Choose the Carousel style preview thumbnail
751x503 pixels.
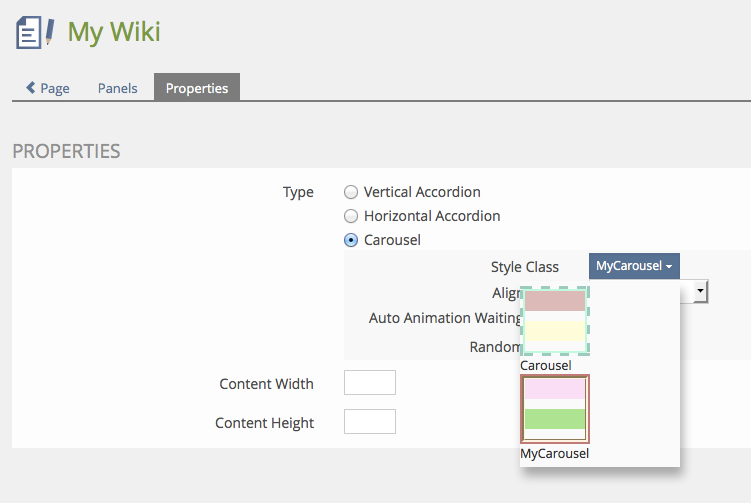click(x=555, y=320)
